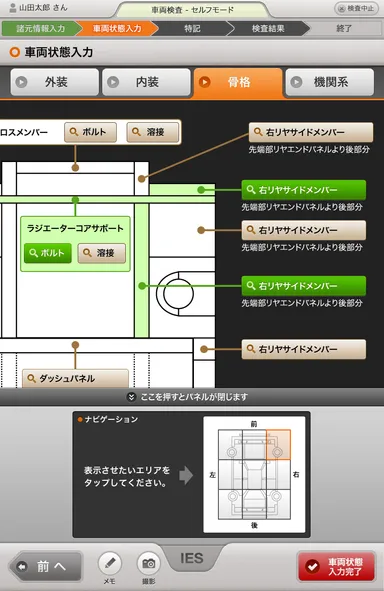
Task: Select middle beige 右リヤサイドメンバー button
Action: coord(304,230)
